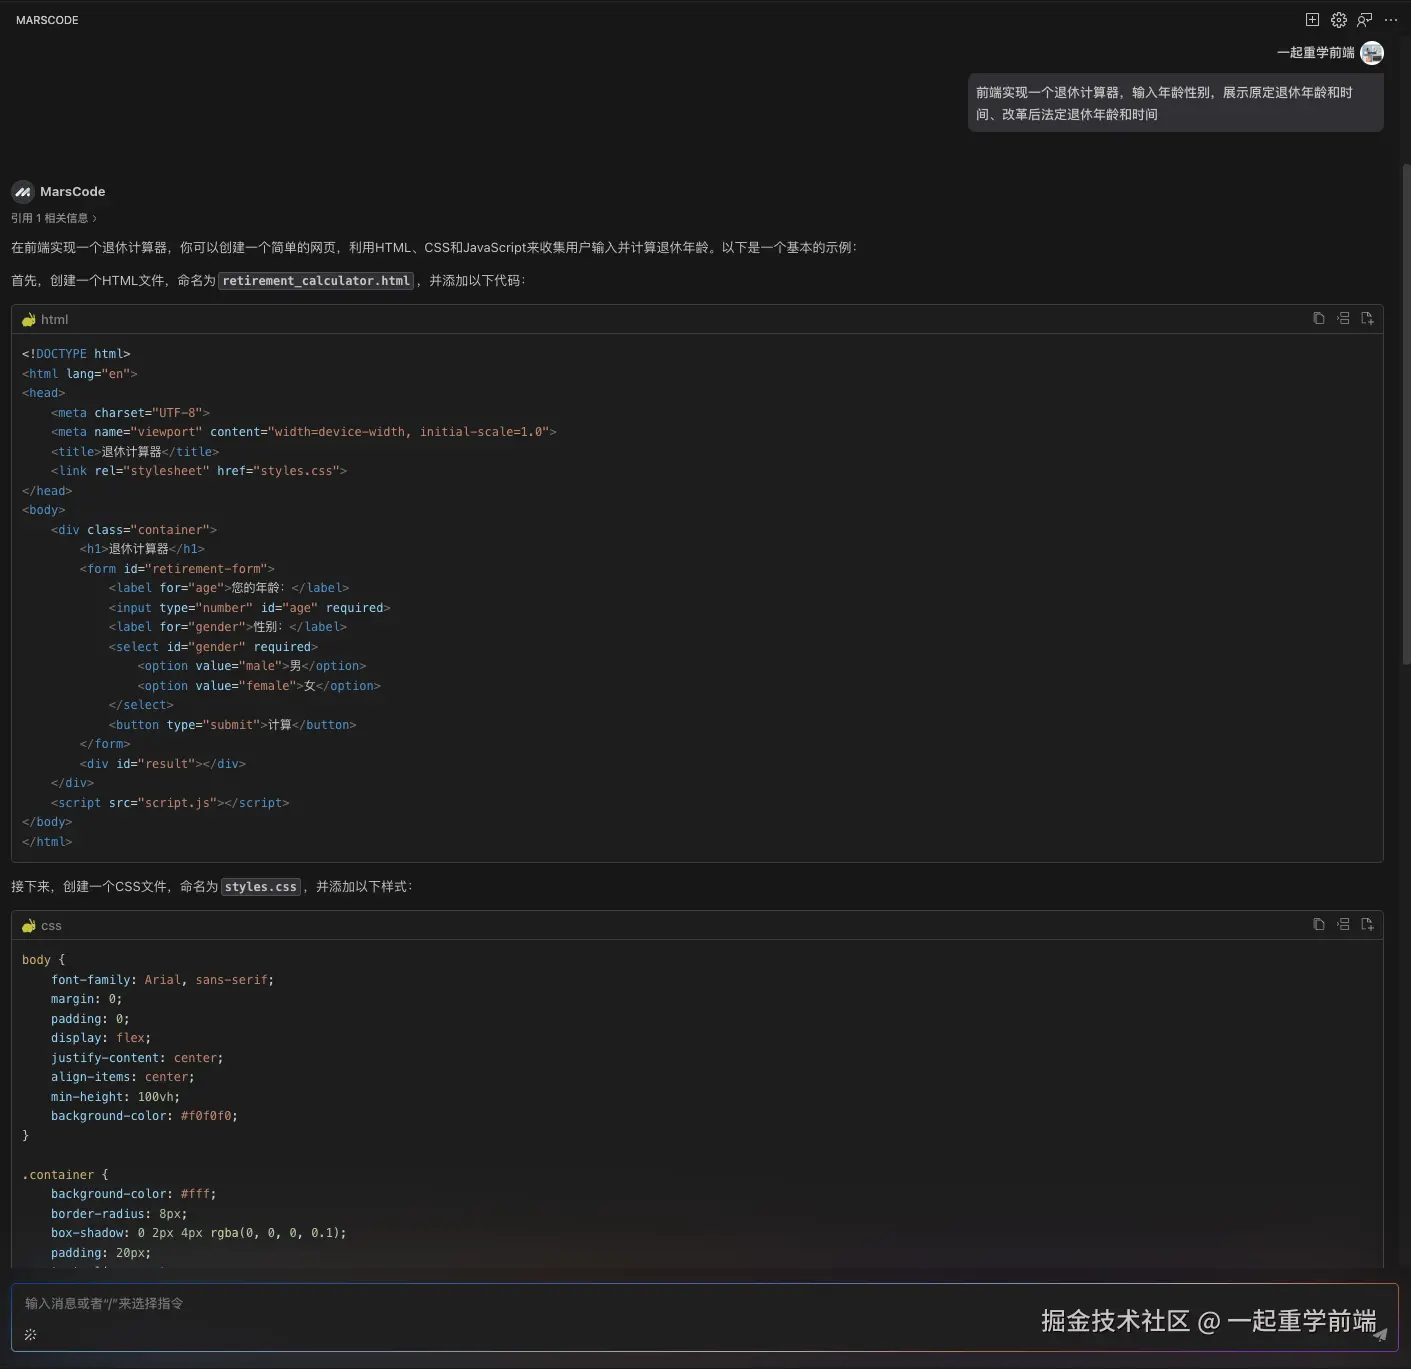Click the MarsCode assistant name
Image resolution: width=1411 pixels, height=1369 pixels.
tap(72, 192)
